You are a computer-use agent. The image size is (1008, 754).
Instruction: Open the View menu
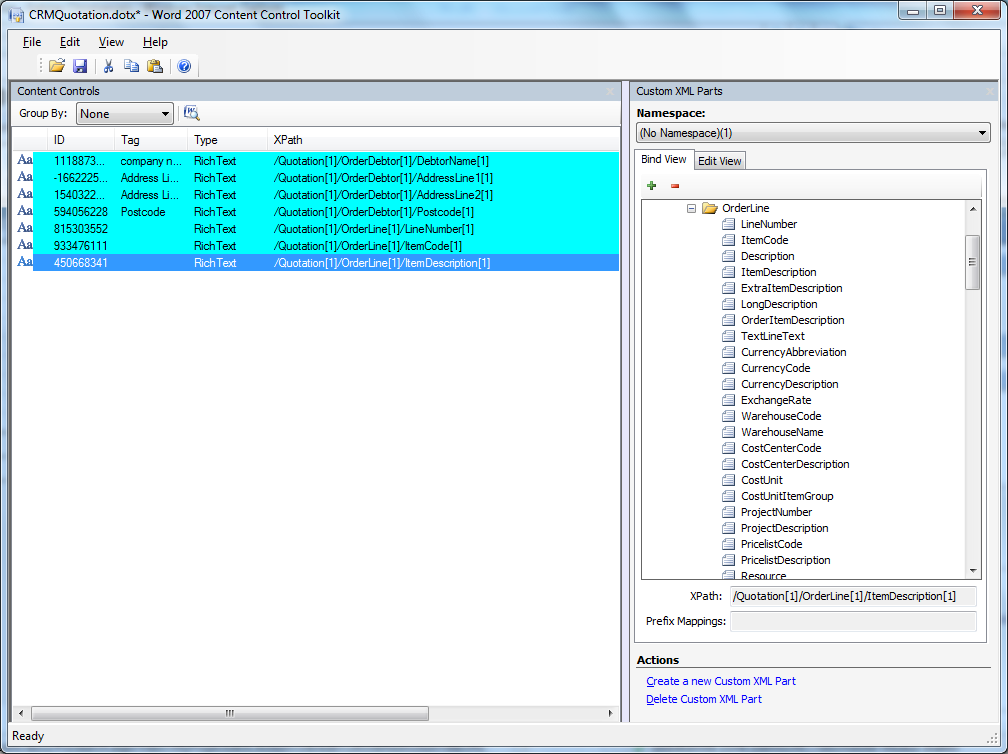click(111, 42)
